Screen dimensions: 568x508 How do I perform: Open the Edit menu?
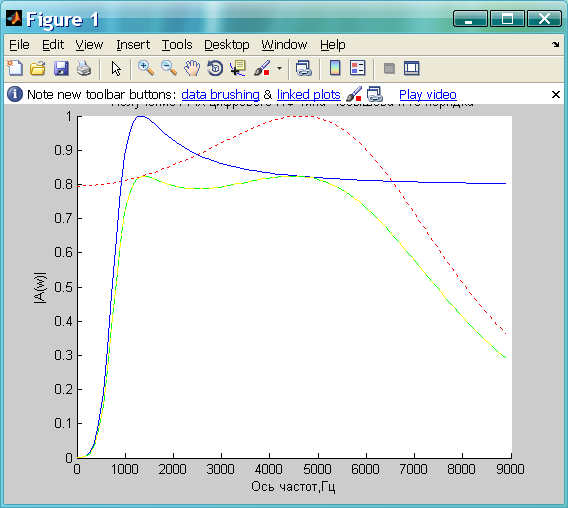pyautogui.click(x=53, y=45)
